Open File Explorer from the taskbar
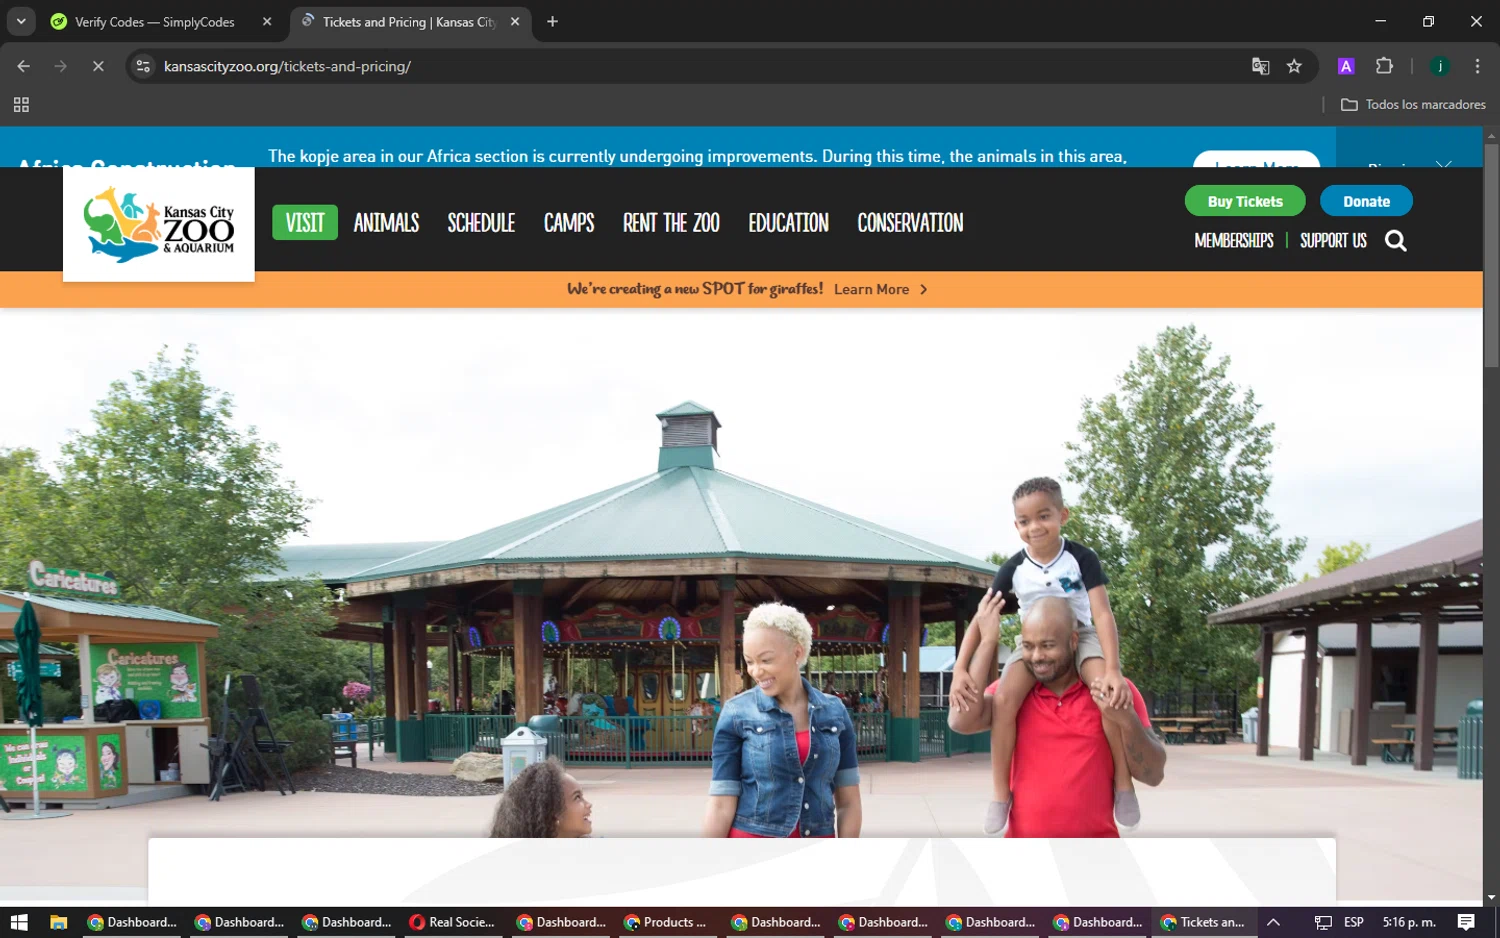 pos(58,922)
